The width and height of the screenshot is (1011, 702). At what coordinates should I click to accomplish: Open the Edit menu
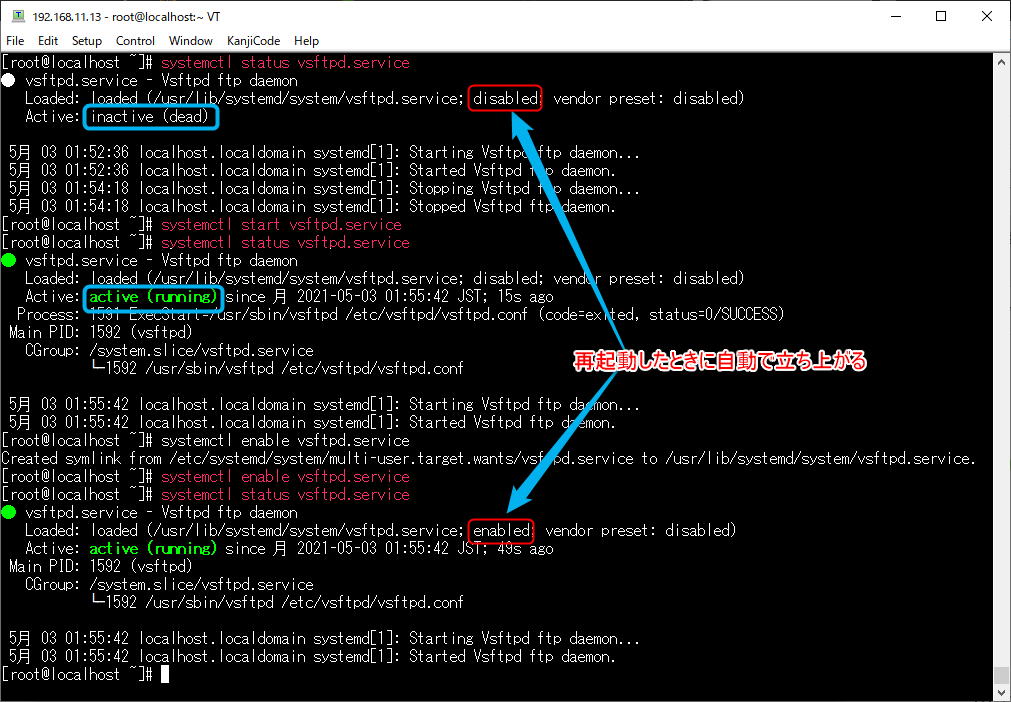click(48, 41)
